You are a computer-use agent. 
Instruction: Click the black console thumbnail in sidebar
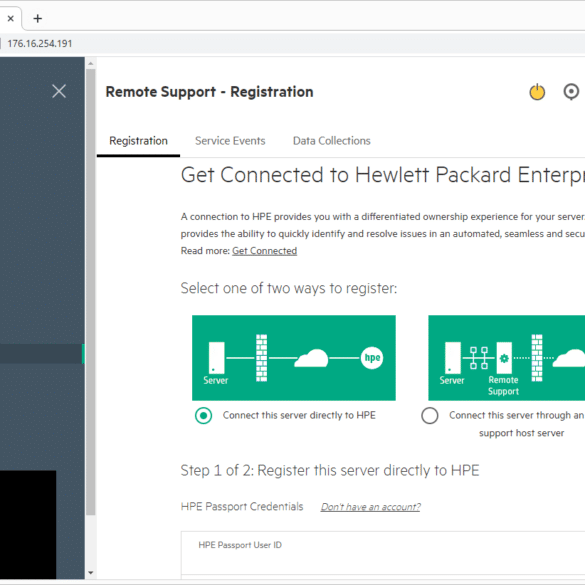tap(28, 525)
